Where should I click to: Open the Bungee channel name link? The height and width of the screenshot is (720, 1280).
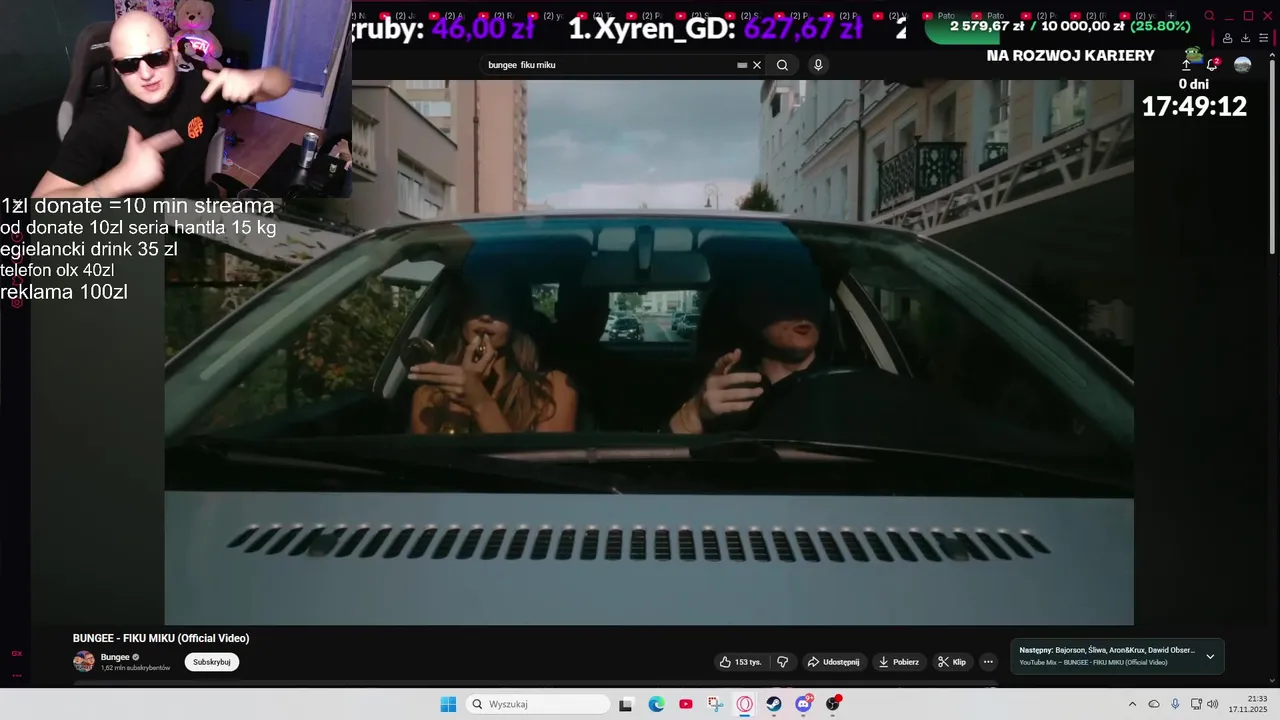coord(114,657)
